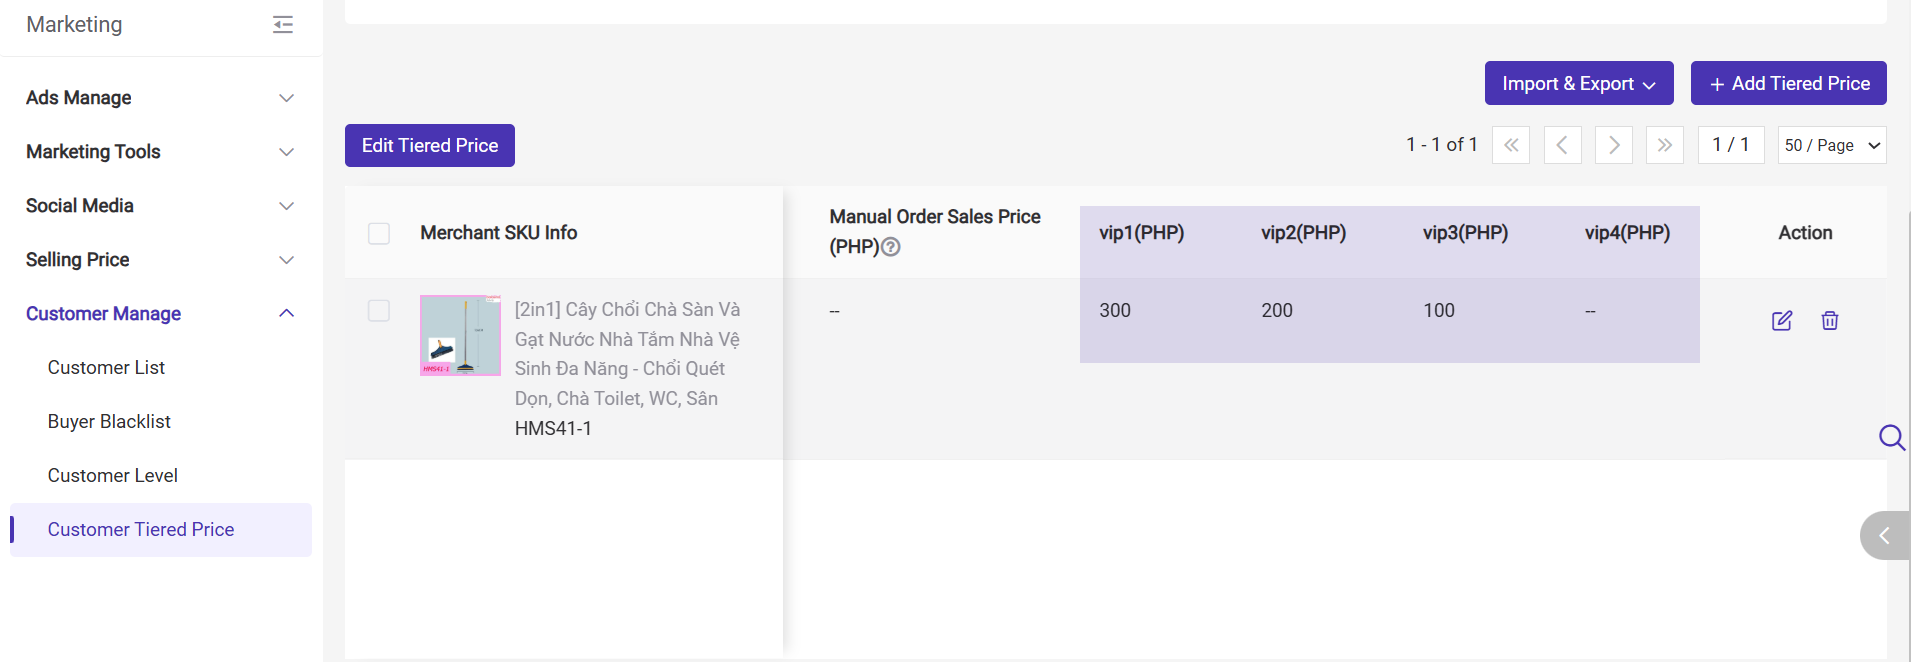Click the Add Tiered Price button
1911x662 pixels.
(1788, 83)
